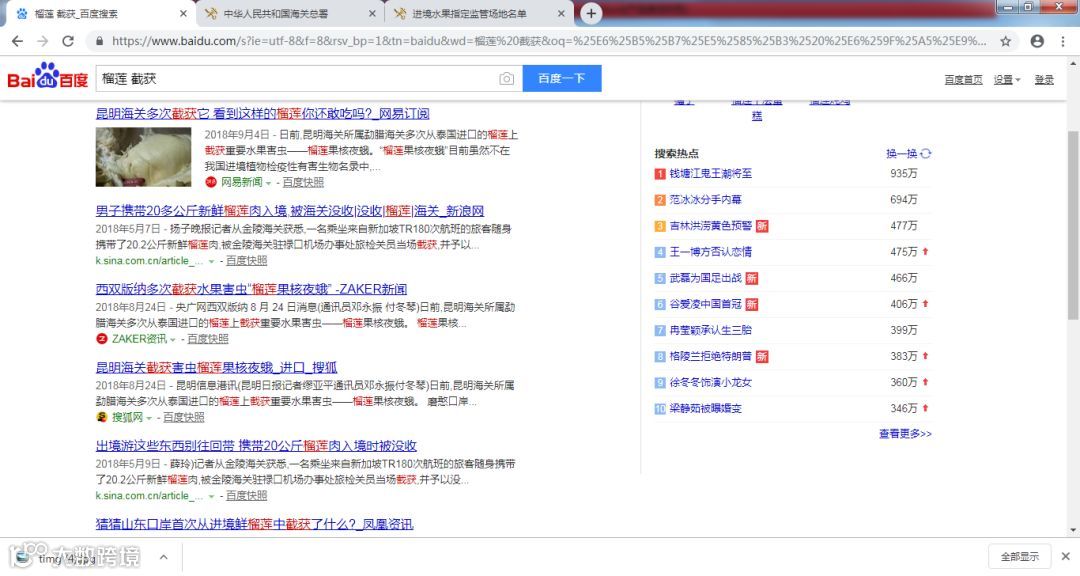Open hot search 王一博方否认恋情
Viewport: 1080px width, 576px height.
(711, 252)
